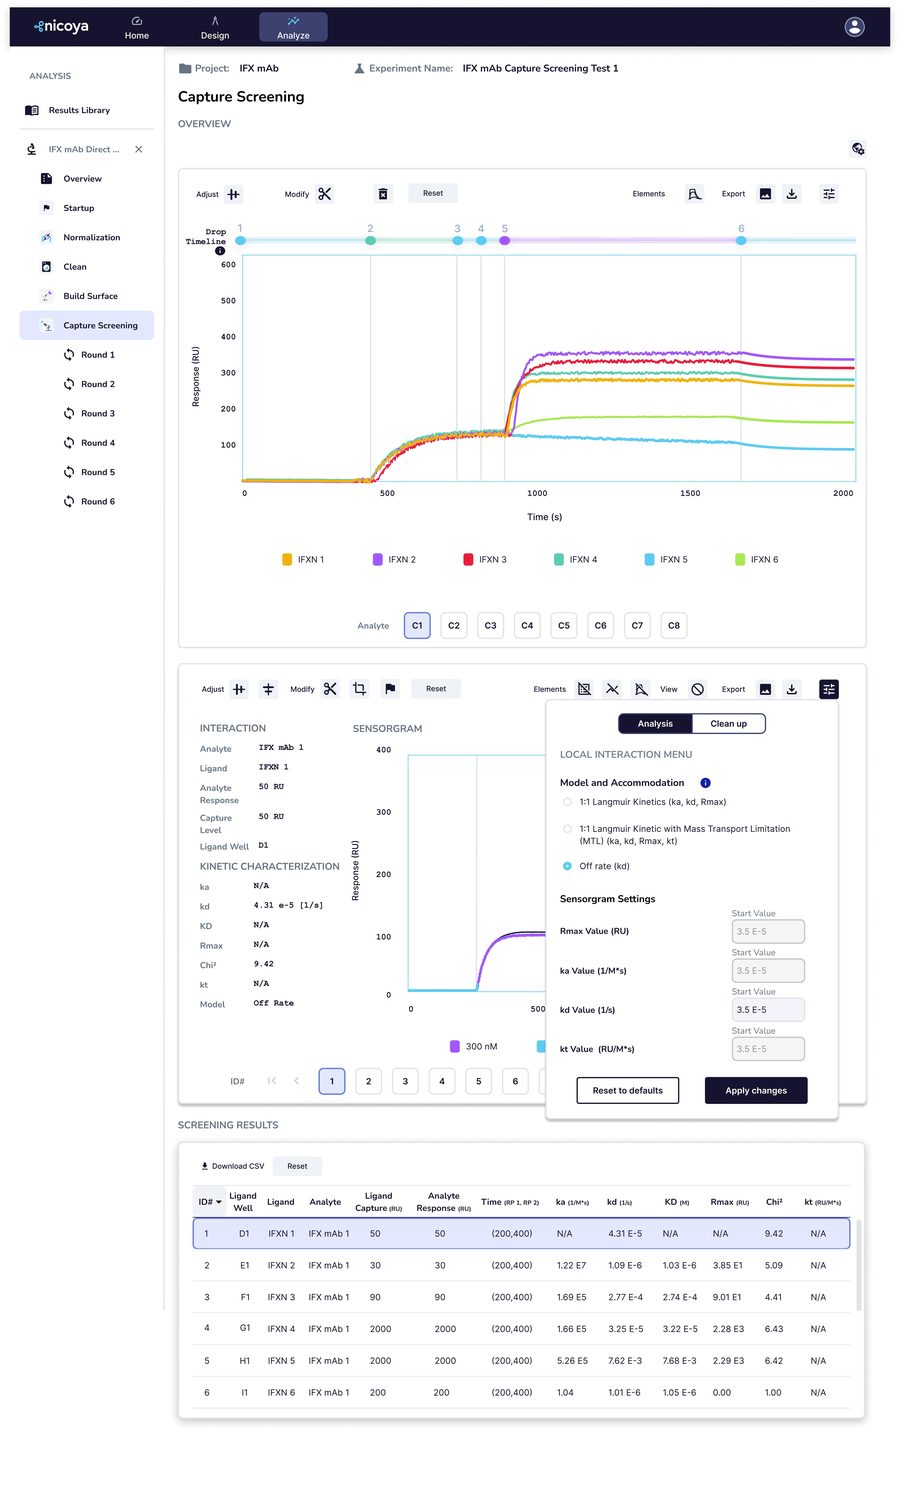
Task: Open Round 3 in sidebar
Action: tap(90, 413)
